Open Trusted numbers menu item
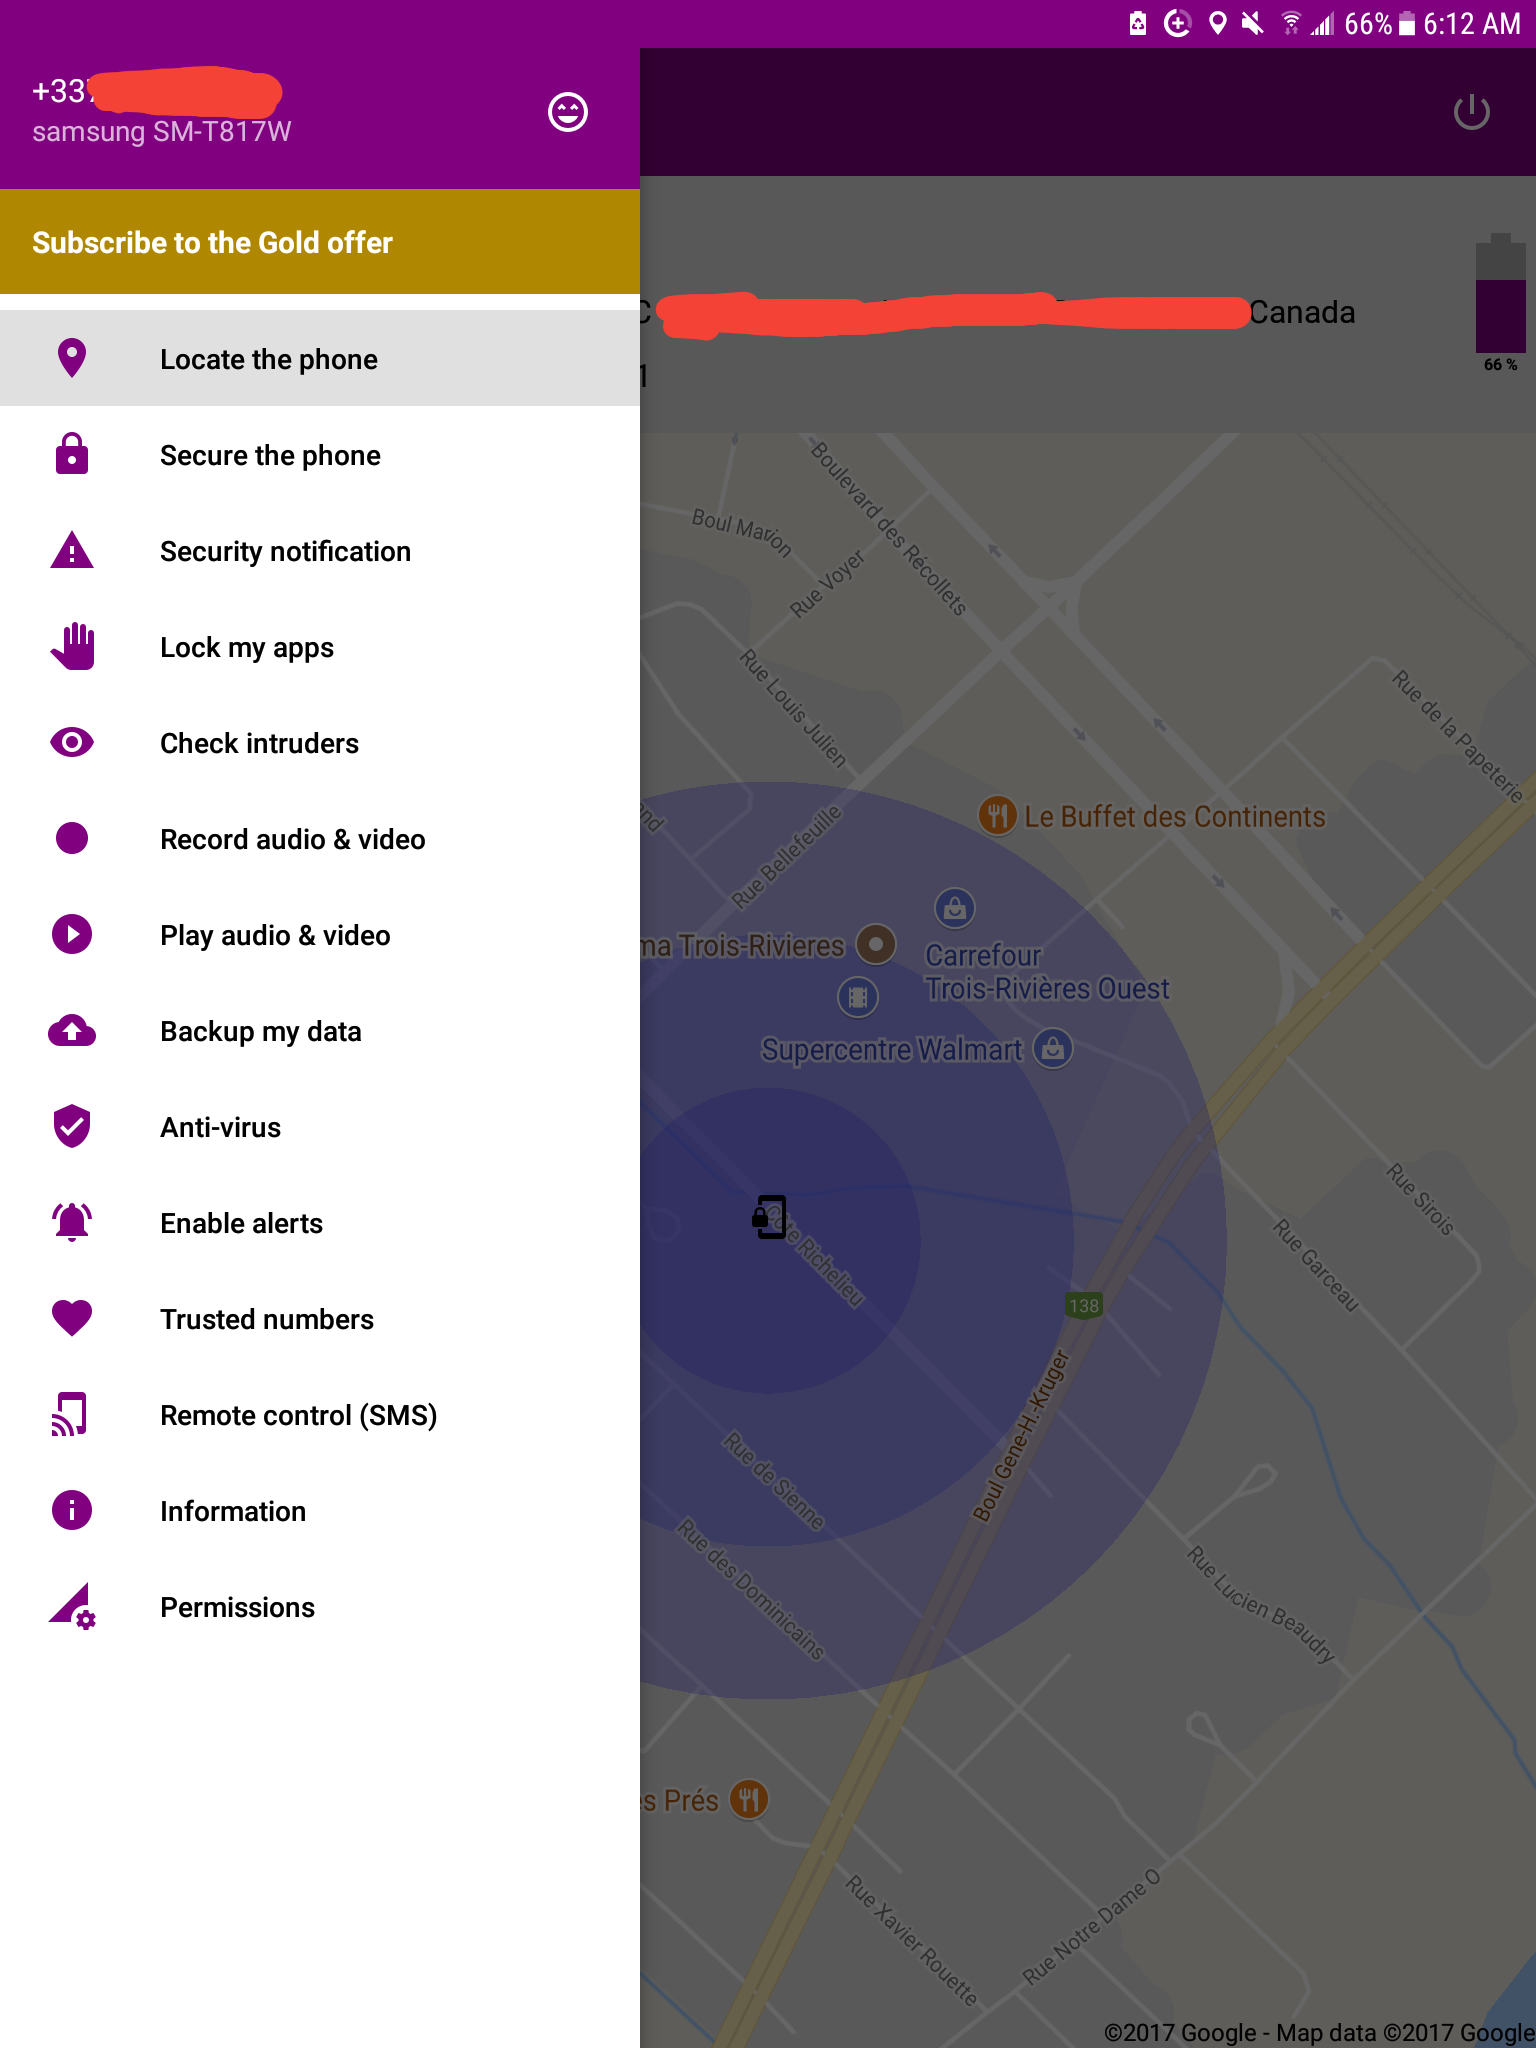This screenshot has width=1536, height=2048. pos(320,1318)
